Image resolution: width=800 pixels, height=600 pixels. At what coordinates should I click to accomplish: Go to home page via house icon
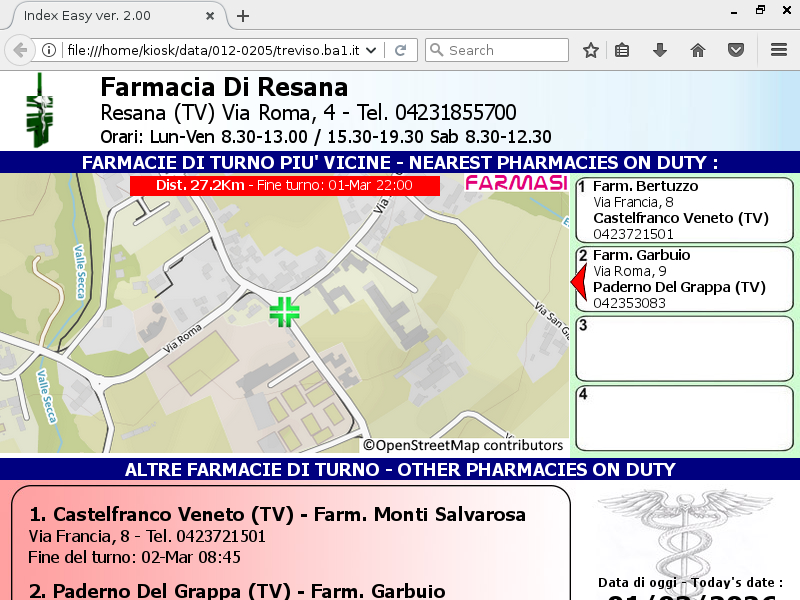pos(698,50)
